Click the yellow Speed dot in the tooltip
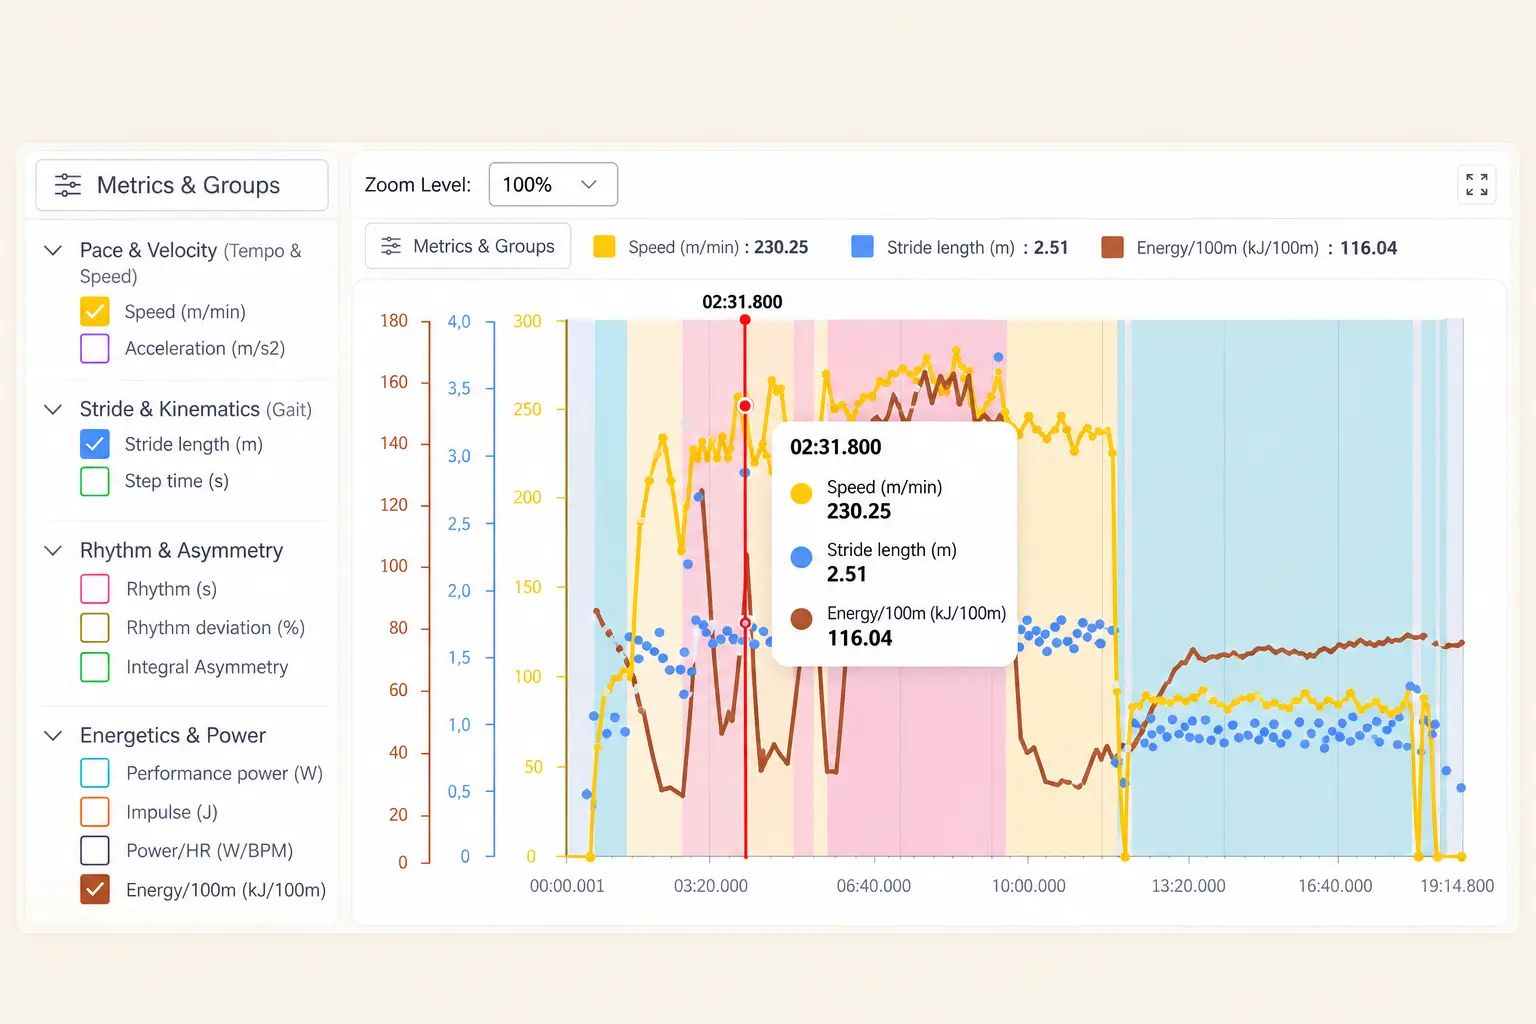The height and width of the screenshot is (1024, 1536). click(801, 493)
